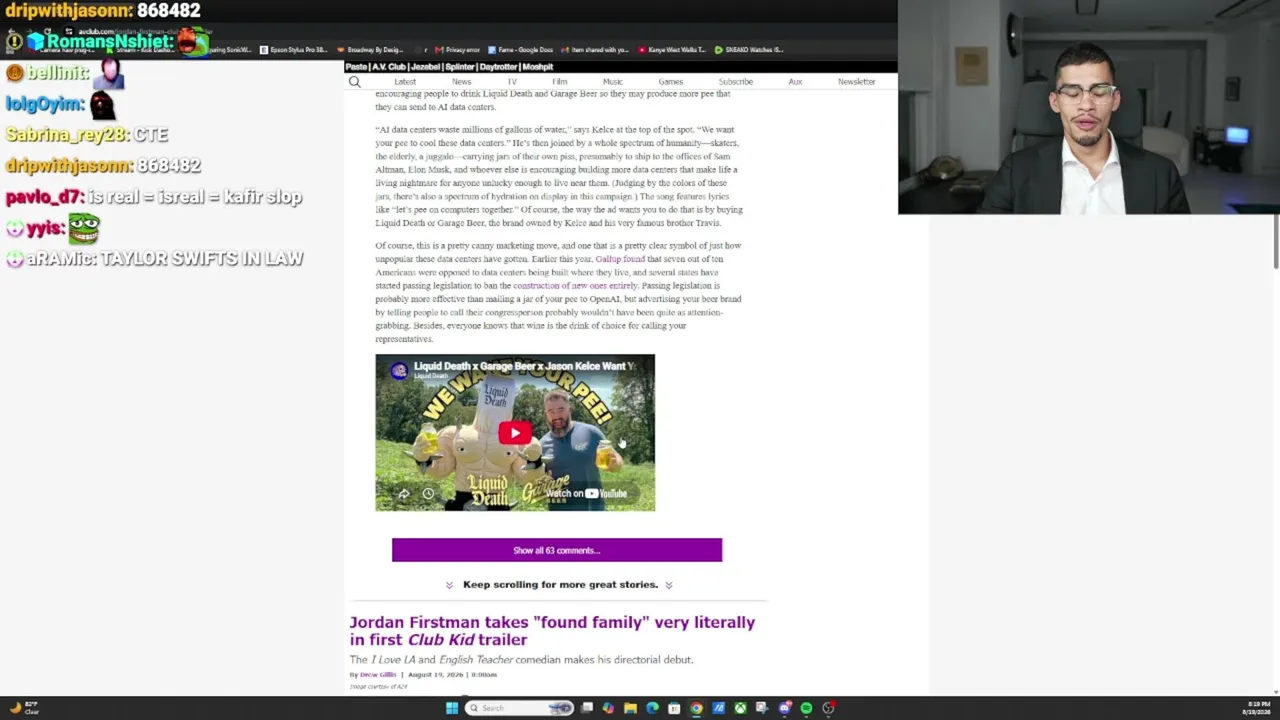Open Discord from the taskbar

pyautogui.click(x=784, y=708)
